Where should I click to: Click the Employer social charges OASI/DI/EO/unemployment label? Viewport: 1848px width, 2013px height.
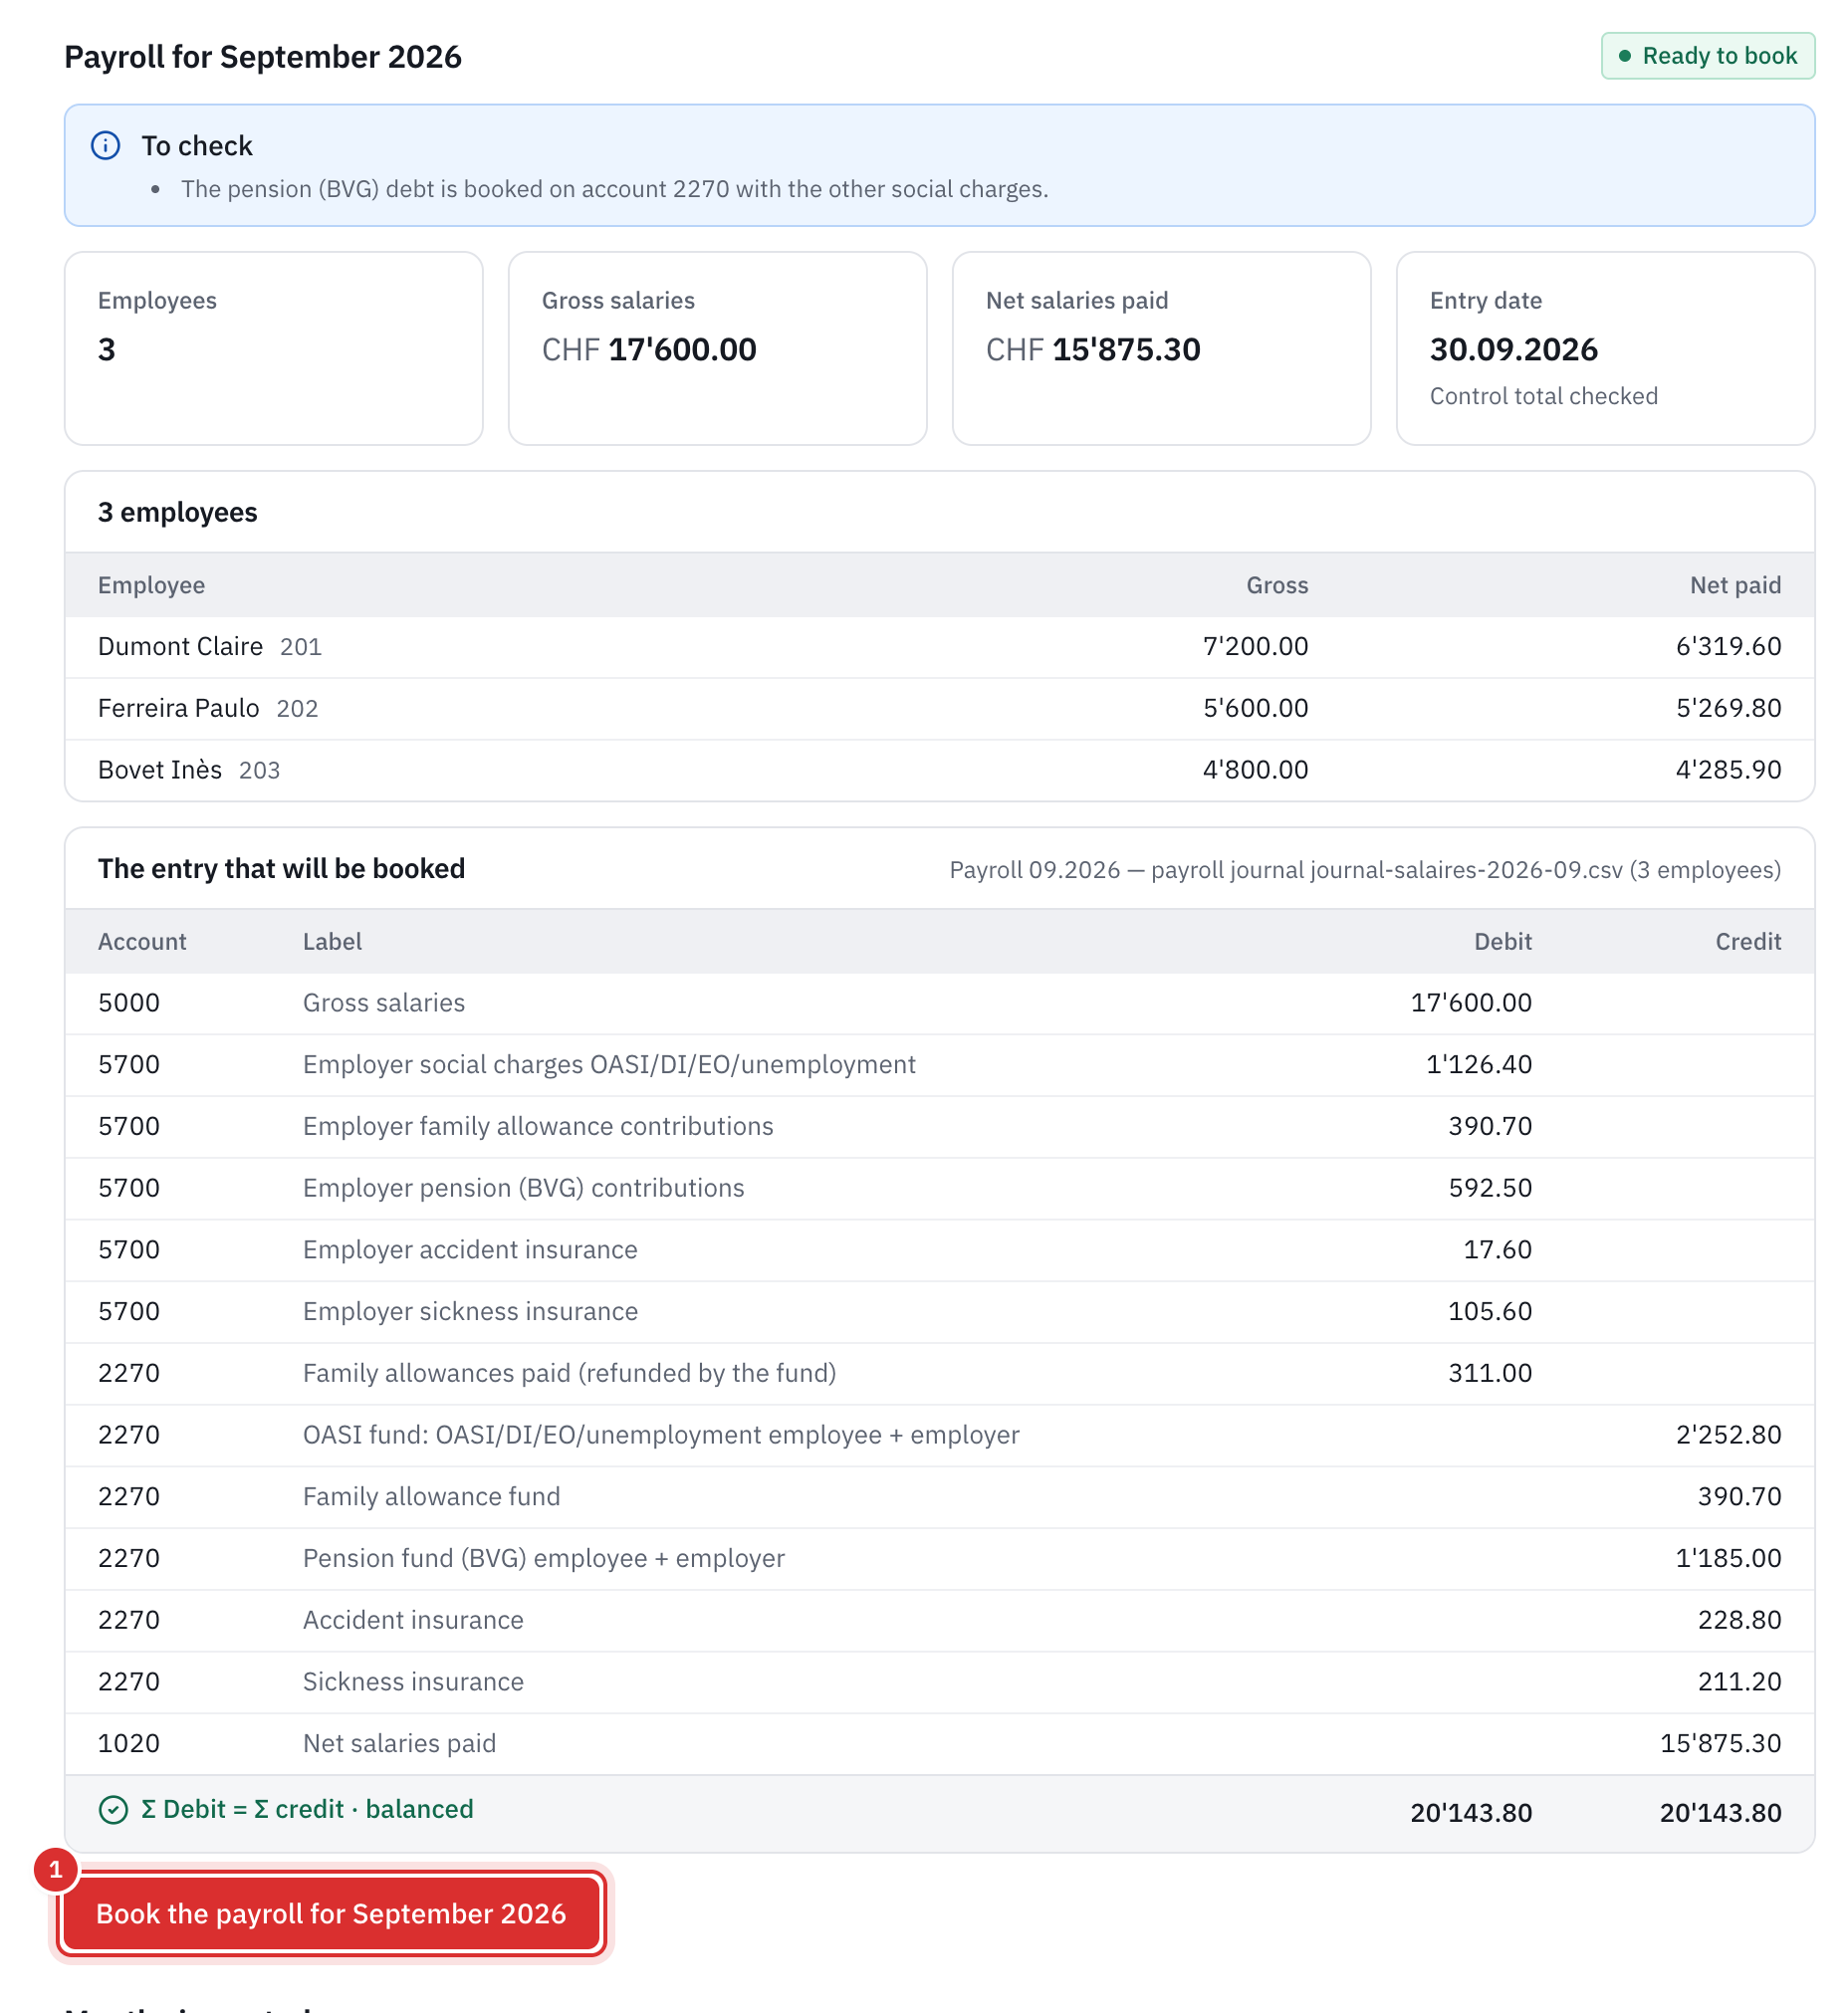[x=609, y=1065]
